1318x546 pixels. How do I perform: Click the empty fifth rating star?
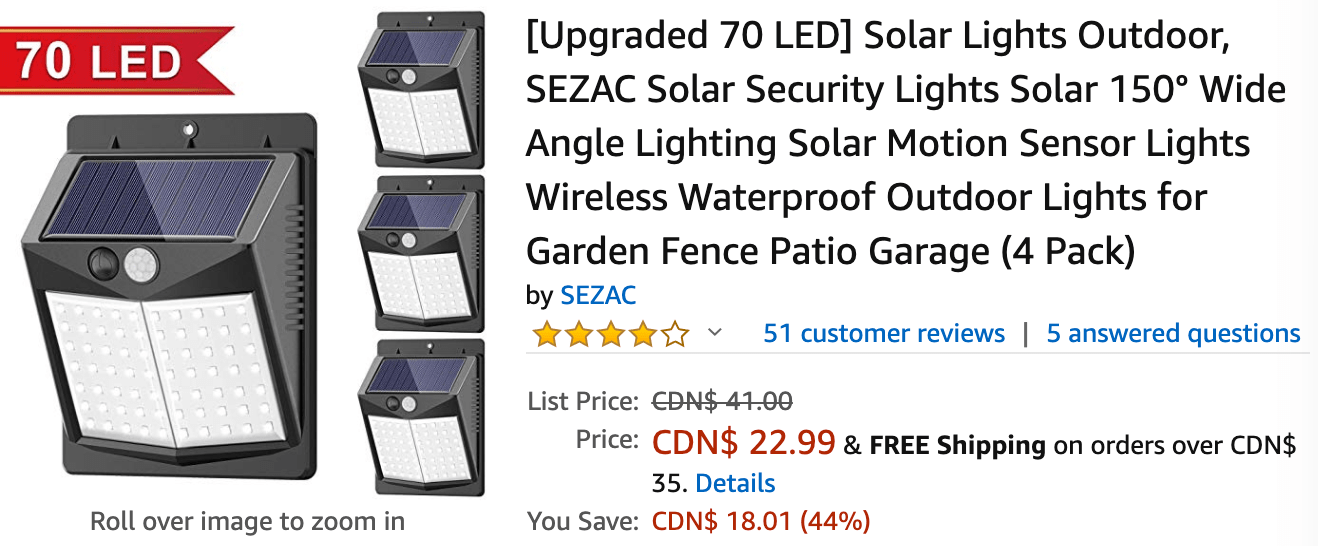click(x=676, y=334)
